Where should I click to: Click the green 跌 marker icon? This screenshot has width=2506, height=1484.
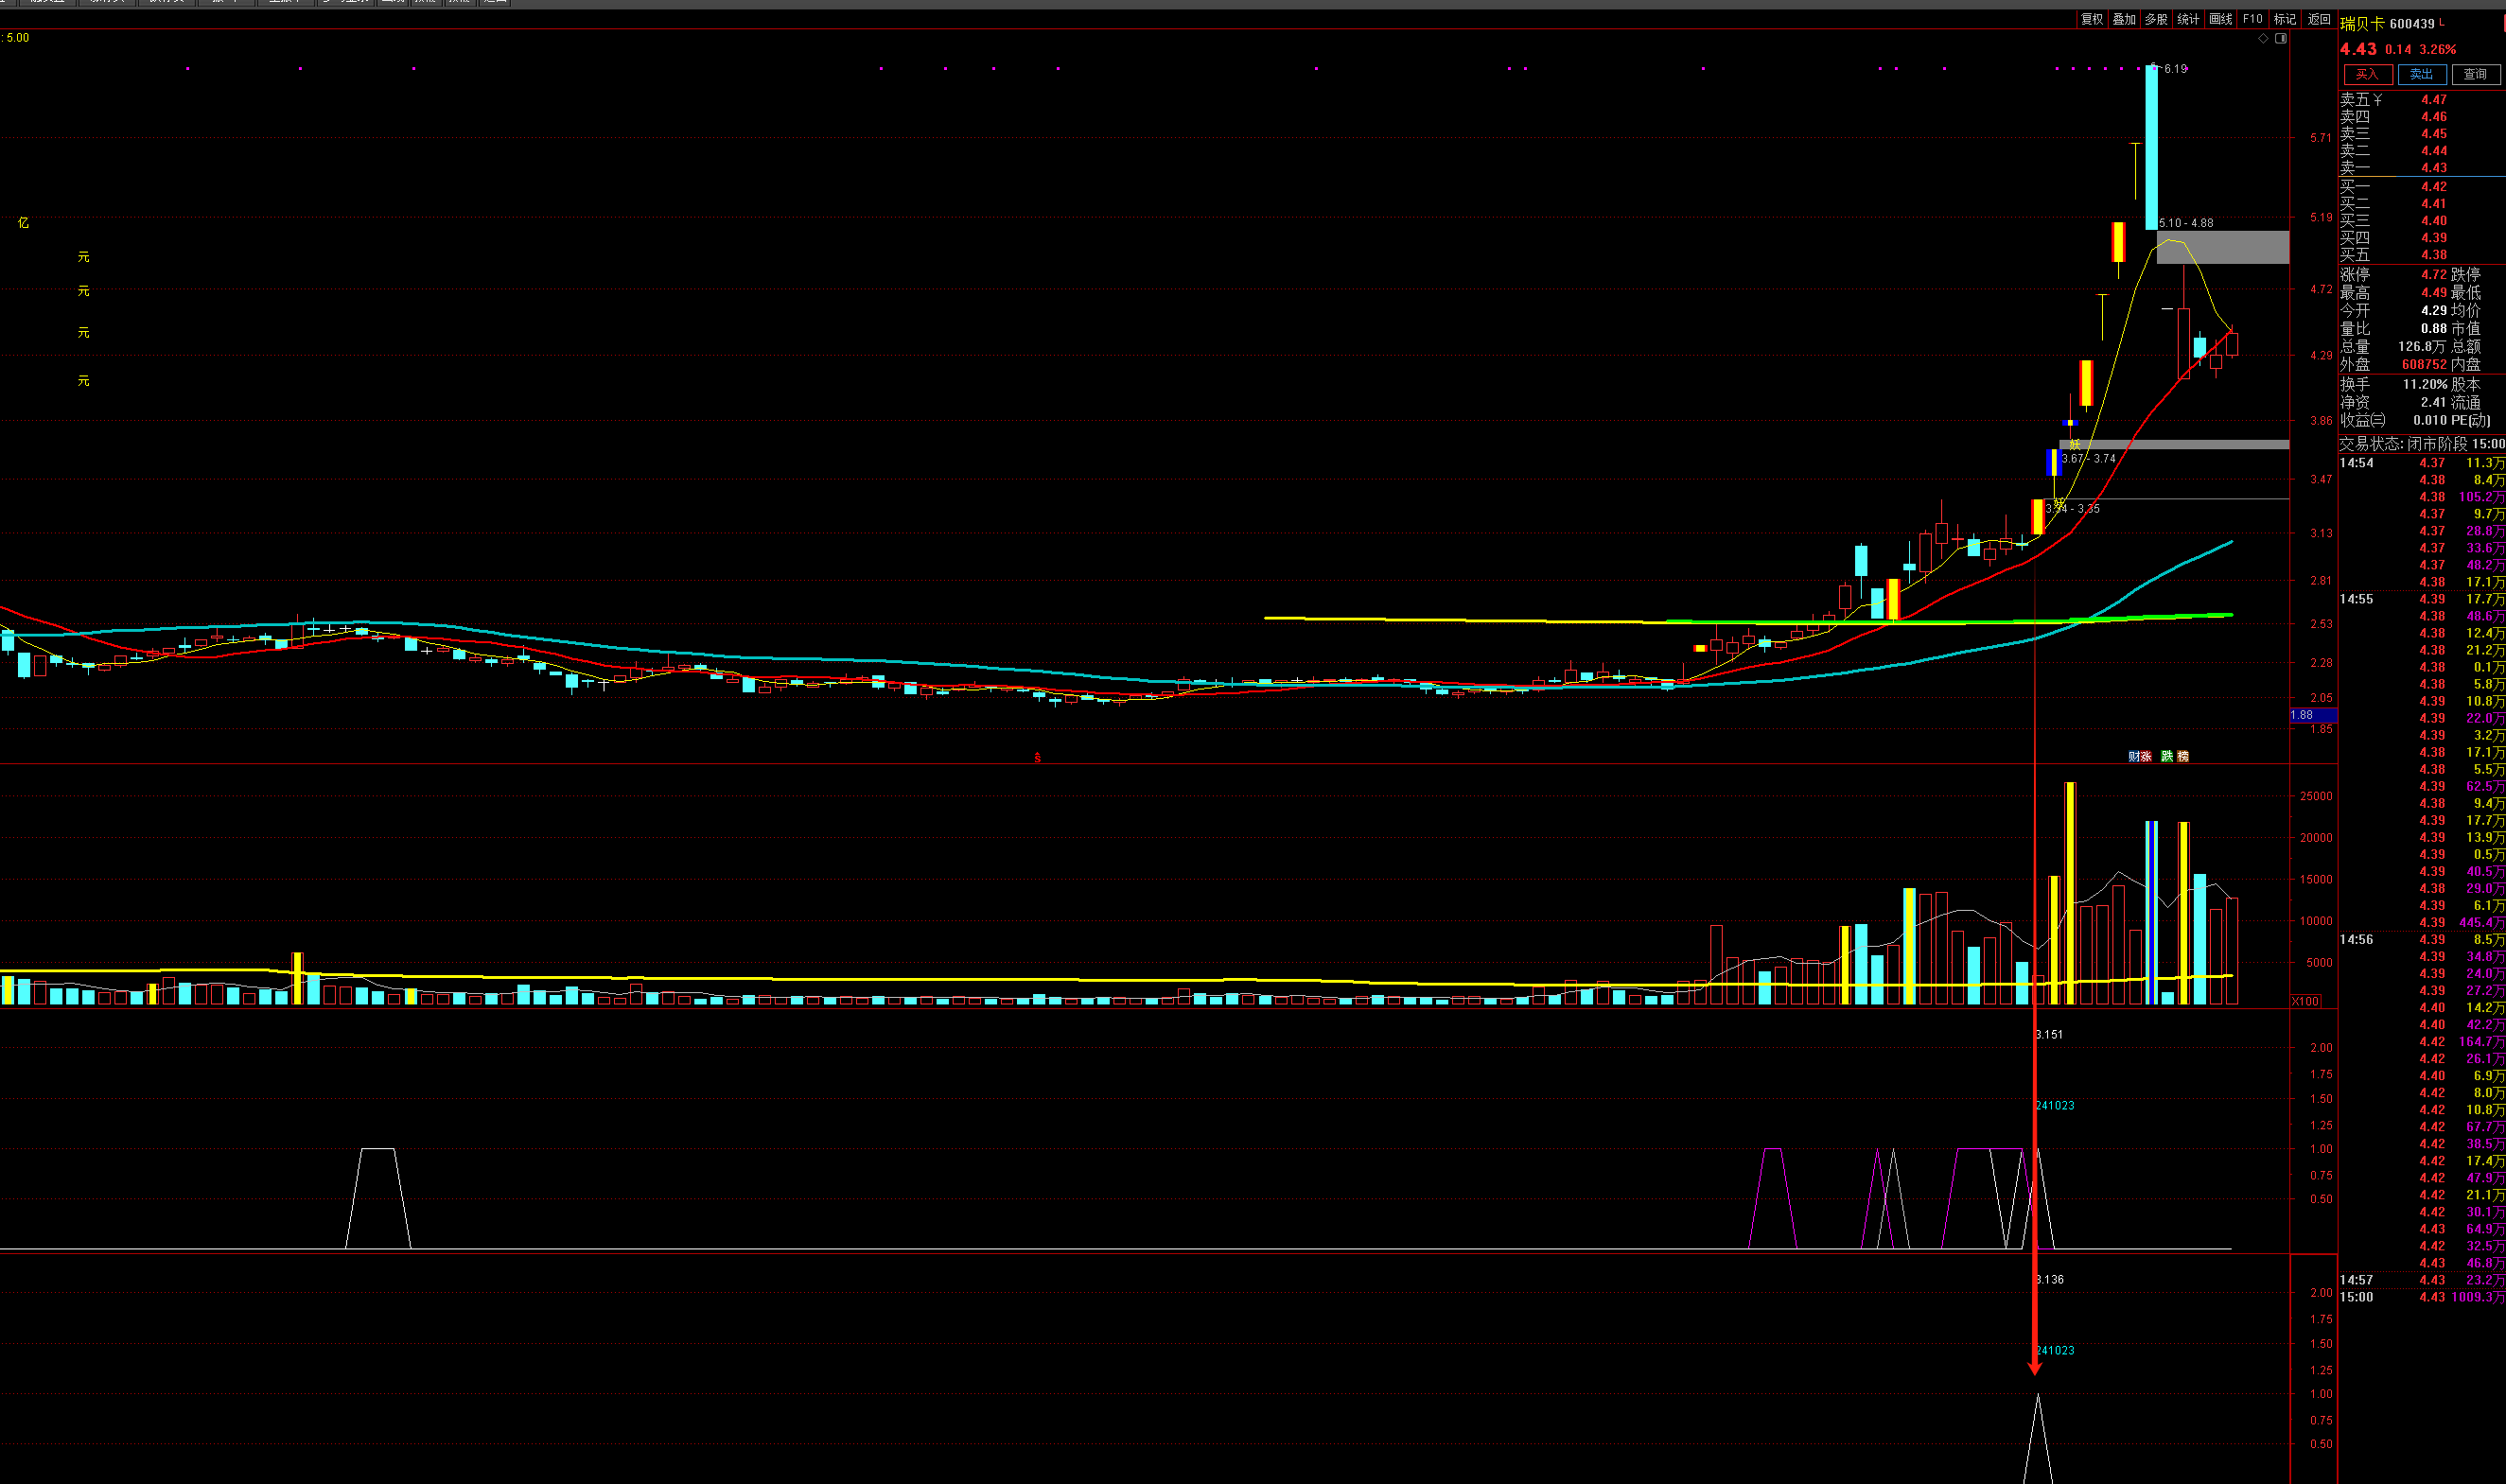point(2166,756)
